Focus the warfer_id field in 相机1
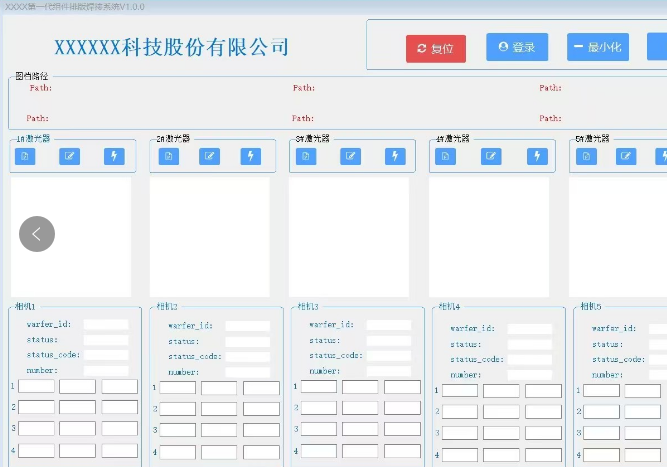 106,325
